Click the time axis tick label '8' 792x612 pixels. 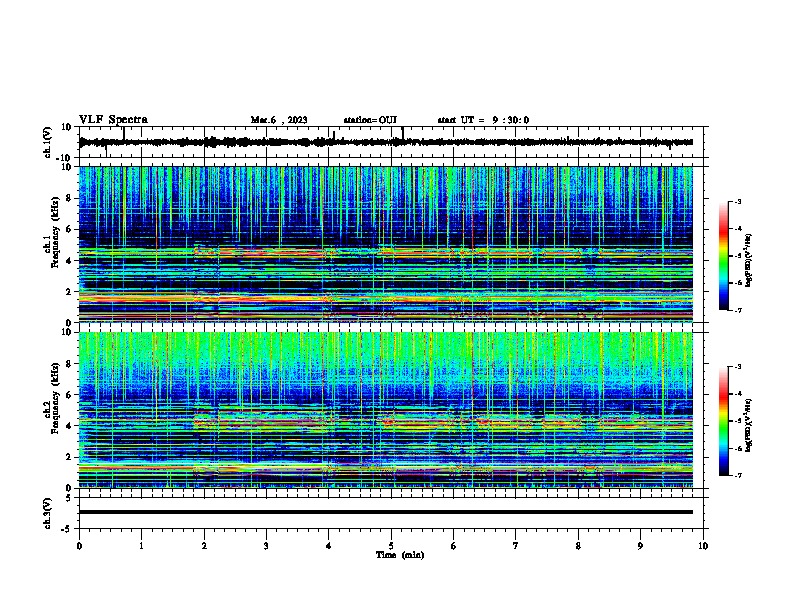coord(578,546)
